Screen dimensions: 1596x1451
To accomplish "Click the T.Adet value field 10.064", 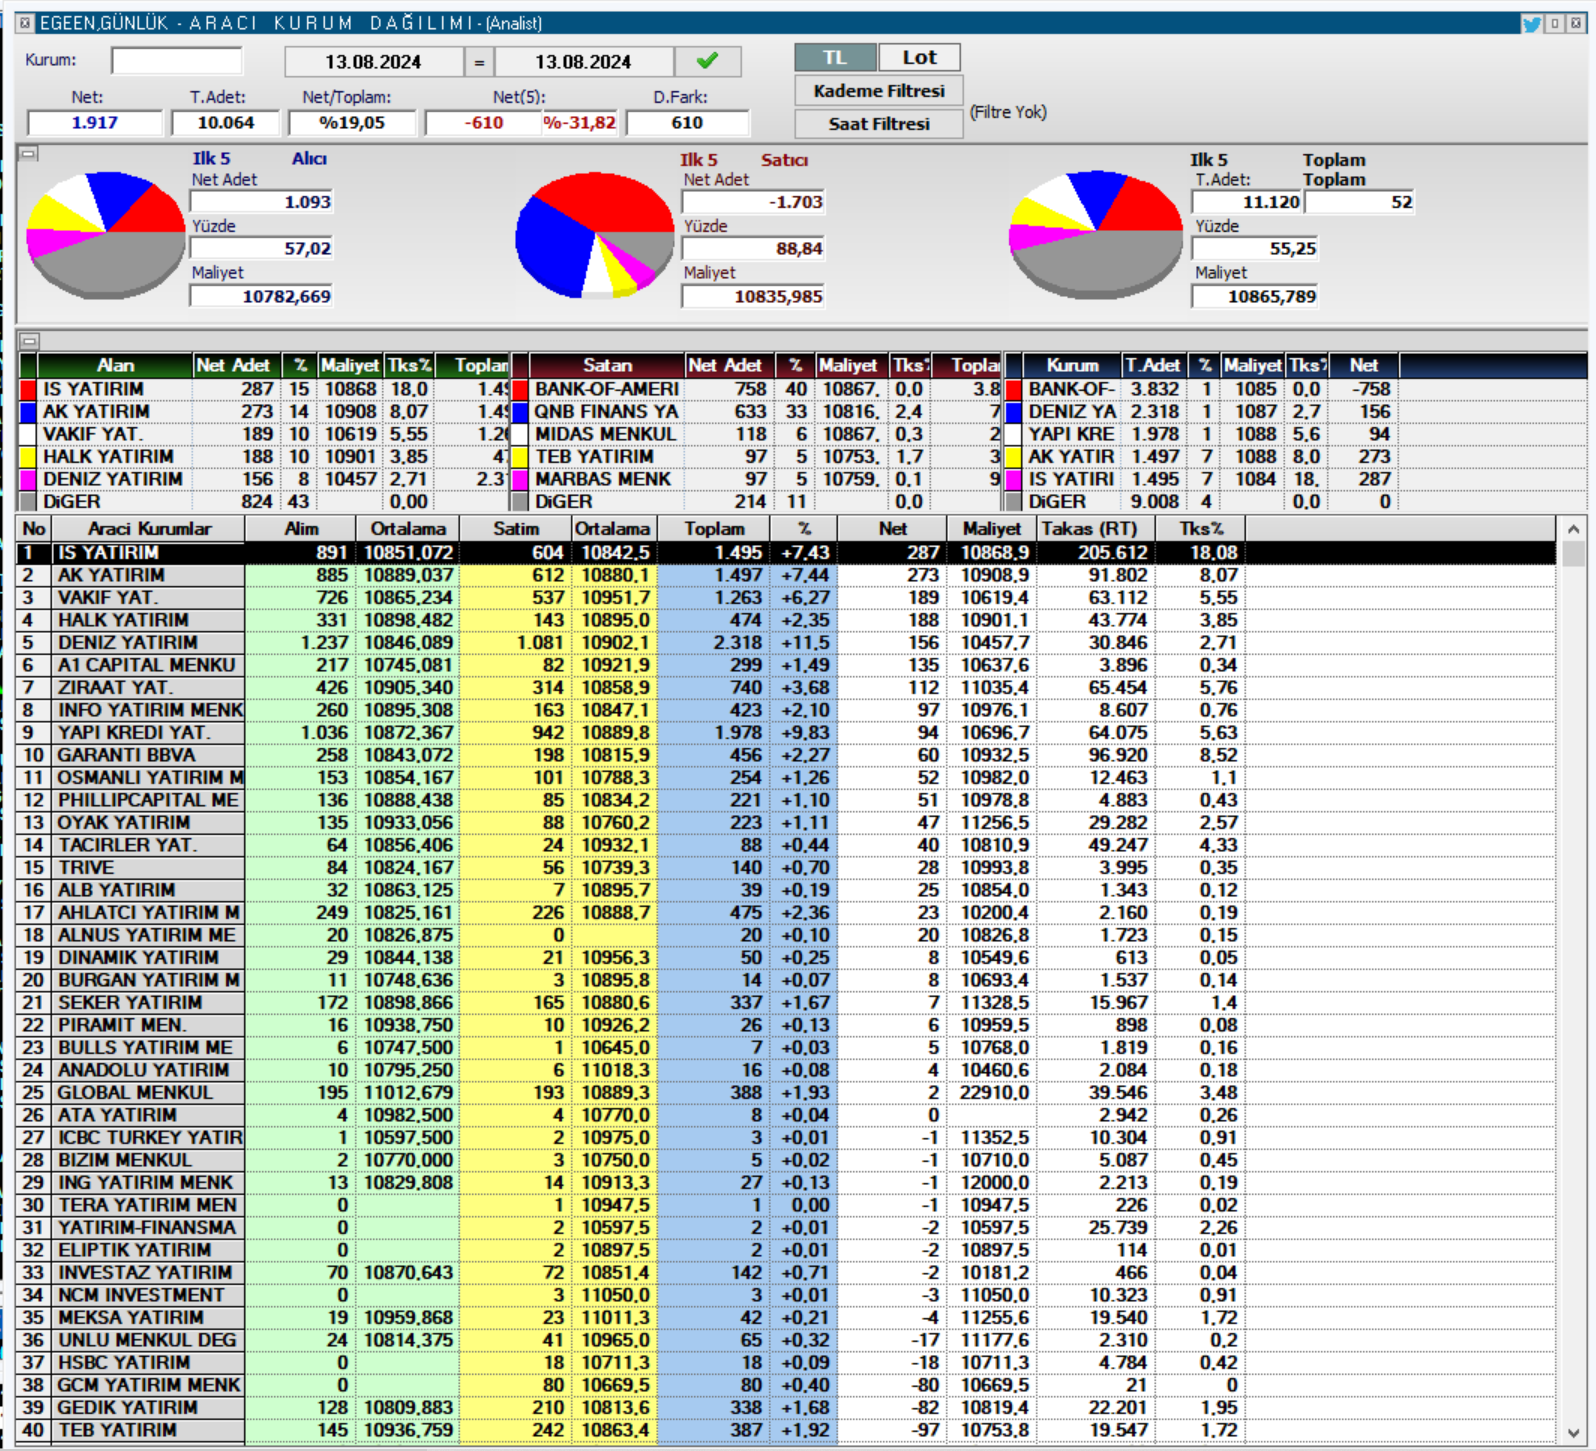I will click(226, 123).
